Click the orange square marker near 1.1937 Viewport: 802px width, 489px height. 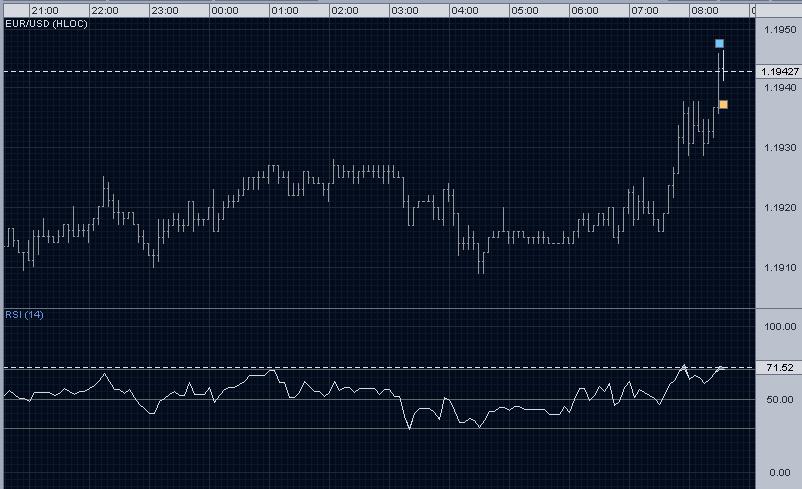pyautogui.click(x=723, y=105)
